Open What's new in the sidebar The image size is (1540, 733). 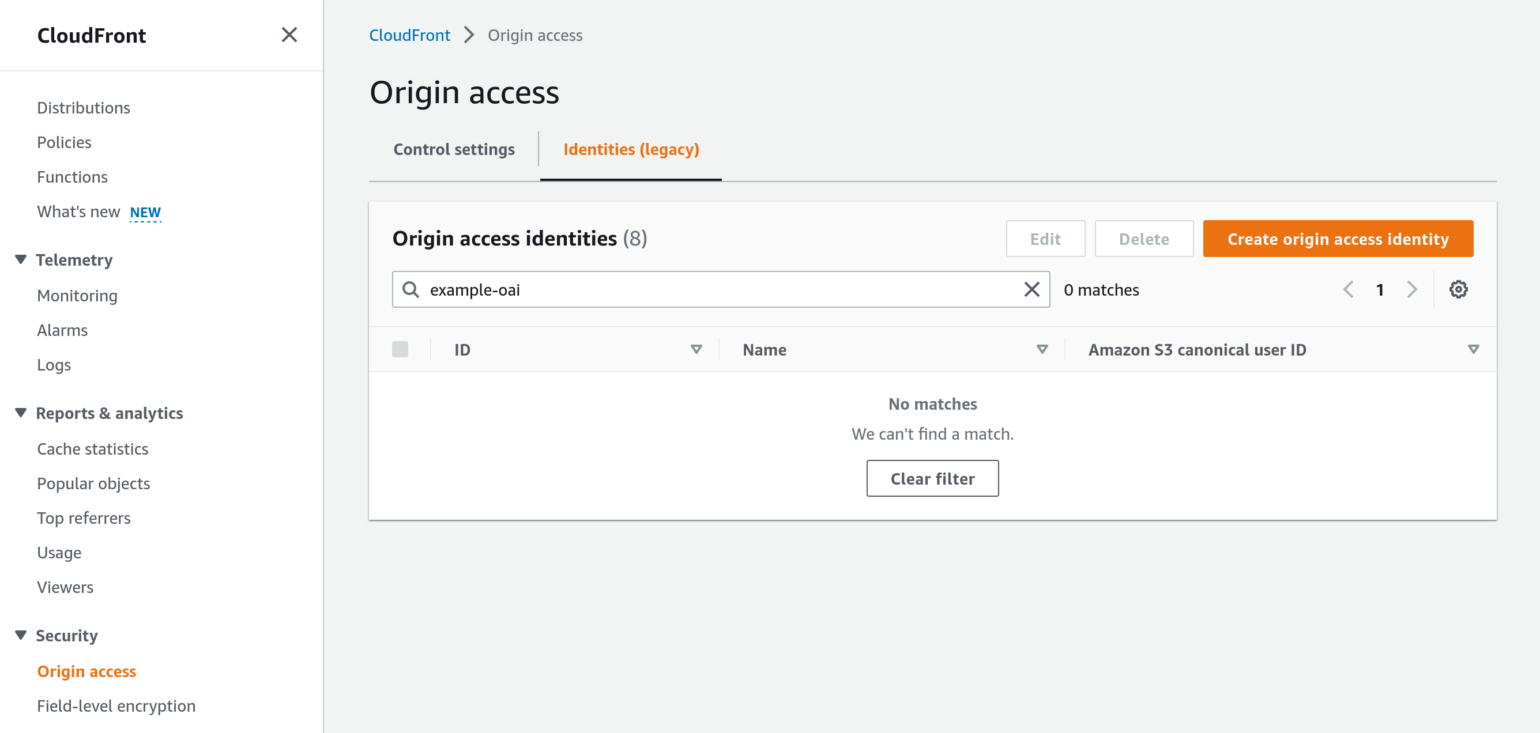pyautogui.click(x=79, y=212)
